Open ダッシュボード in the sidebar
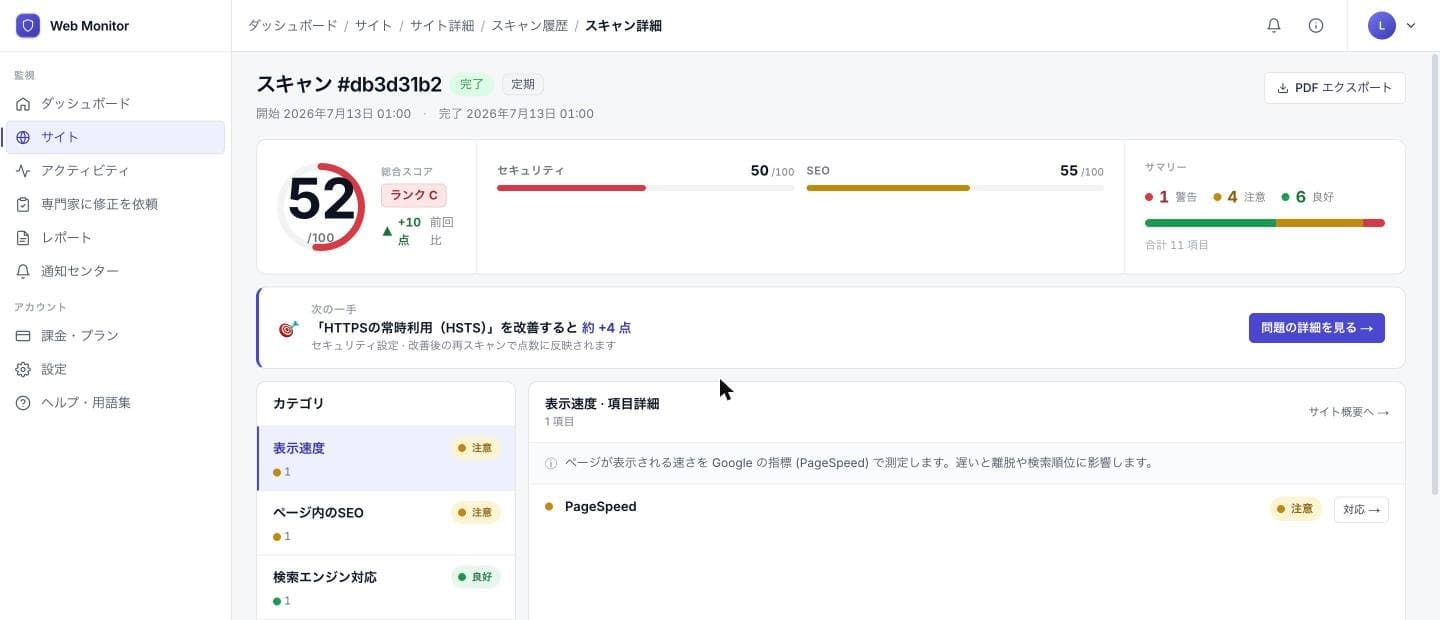The width and height of the screenshot is (1440, 620). click(x=115, y=104)
